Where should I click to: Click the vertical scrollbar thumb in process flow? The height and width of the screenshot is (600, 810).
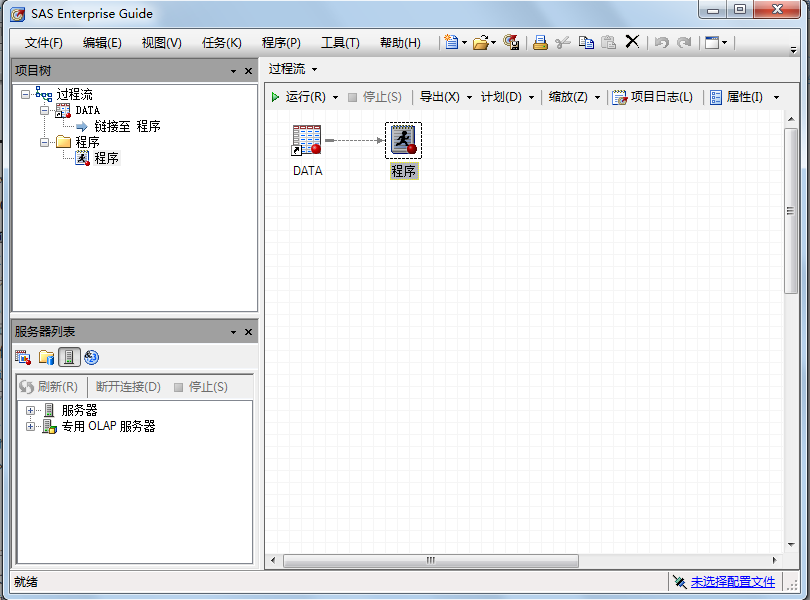pos(790,211)
